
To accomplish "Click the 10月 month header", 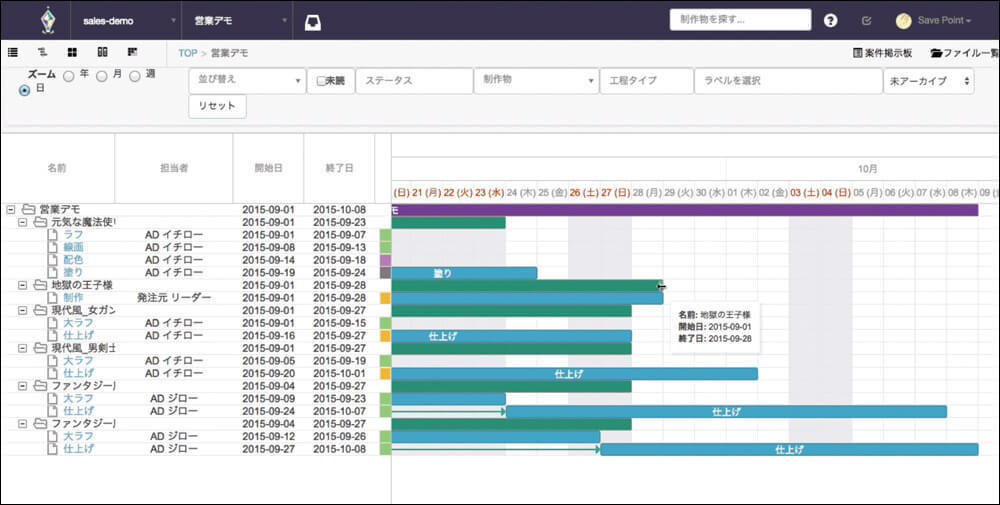I will click(x=867, y=169).
